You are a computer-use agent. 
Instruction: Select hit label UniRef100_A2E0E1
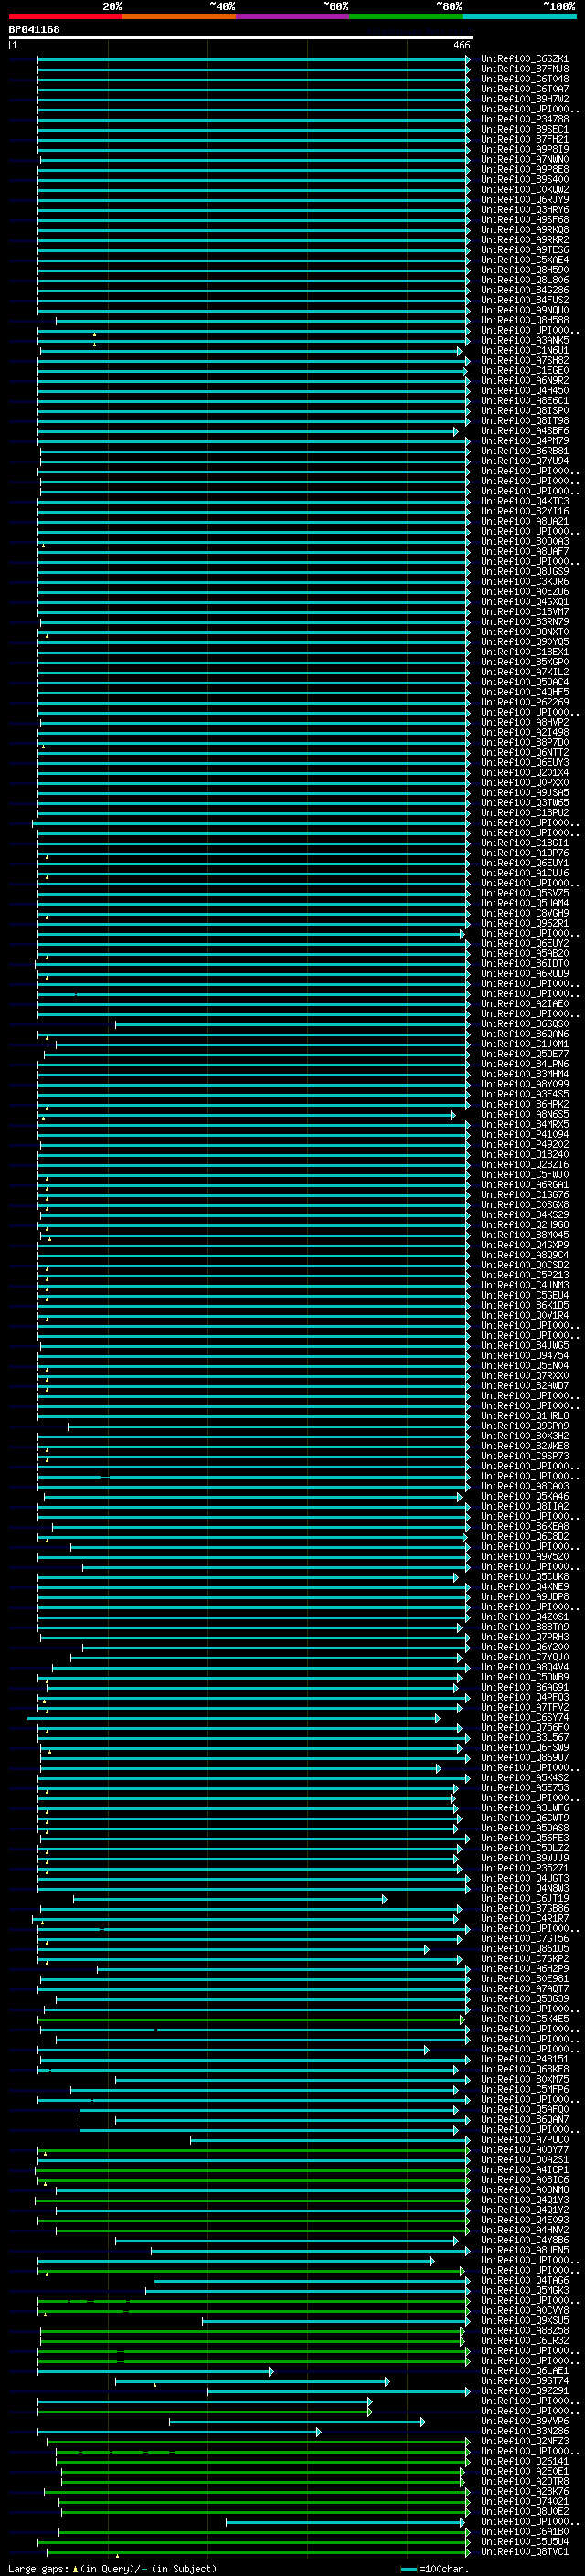coord(524,2471)
